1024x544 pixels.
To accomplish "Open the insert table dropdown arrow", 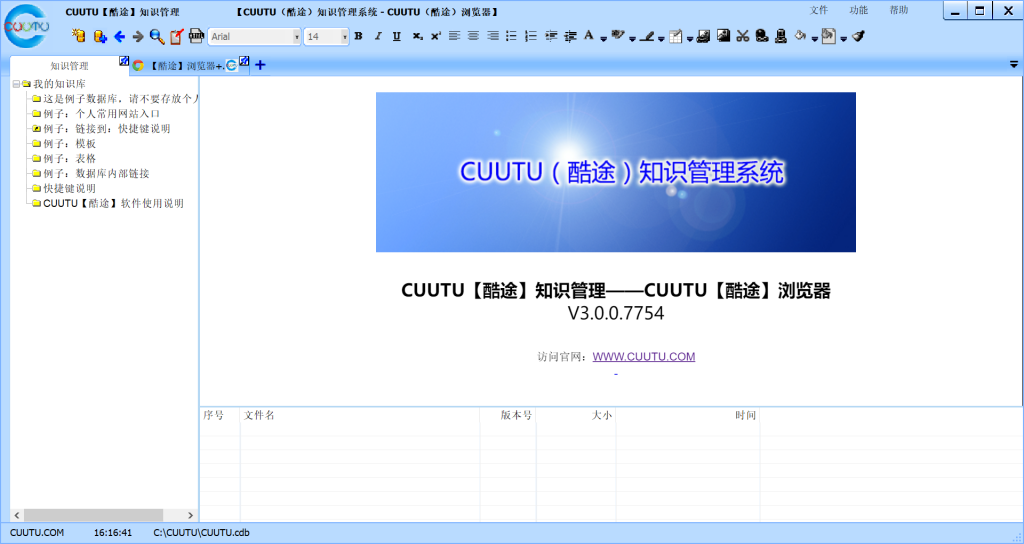I will tap(690, 39).
